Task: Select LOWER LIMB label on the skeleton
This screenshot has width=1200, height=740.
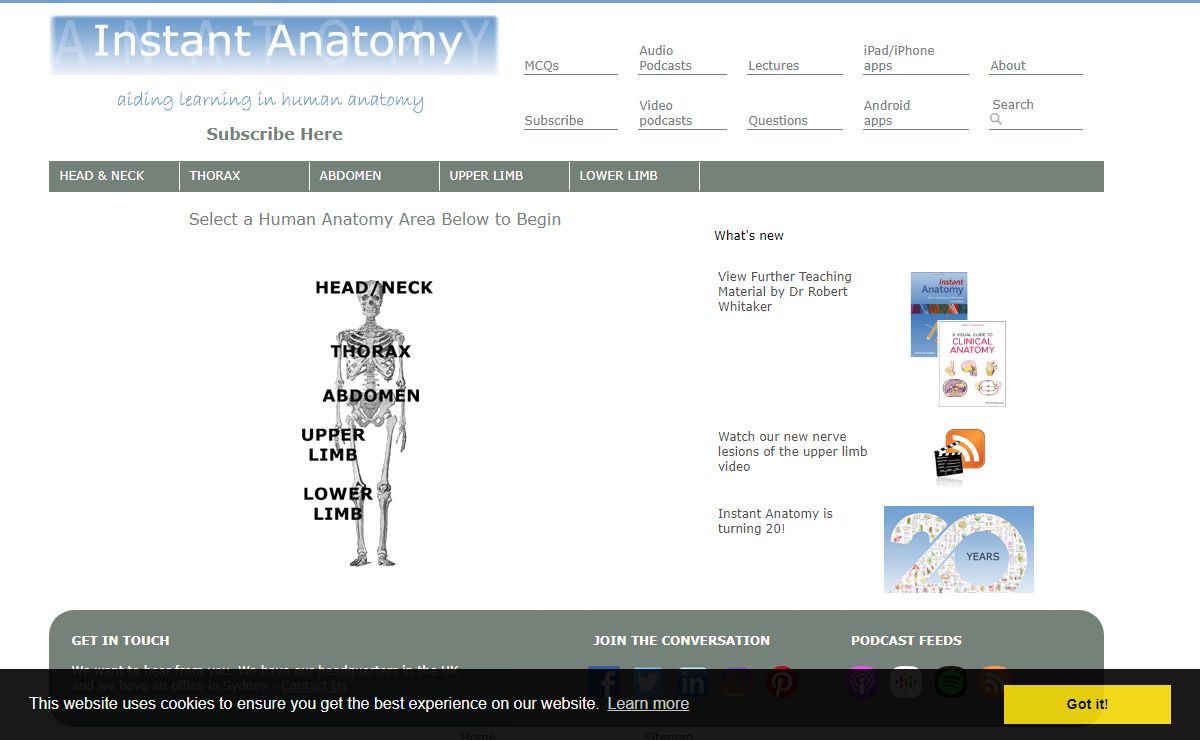Action: [x=338, y=504]
